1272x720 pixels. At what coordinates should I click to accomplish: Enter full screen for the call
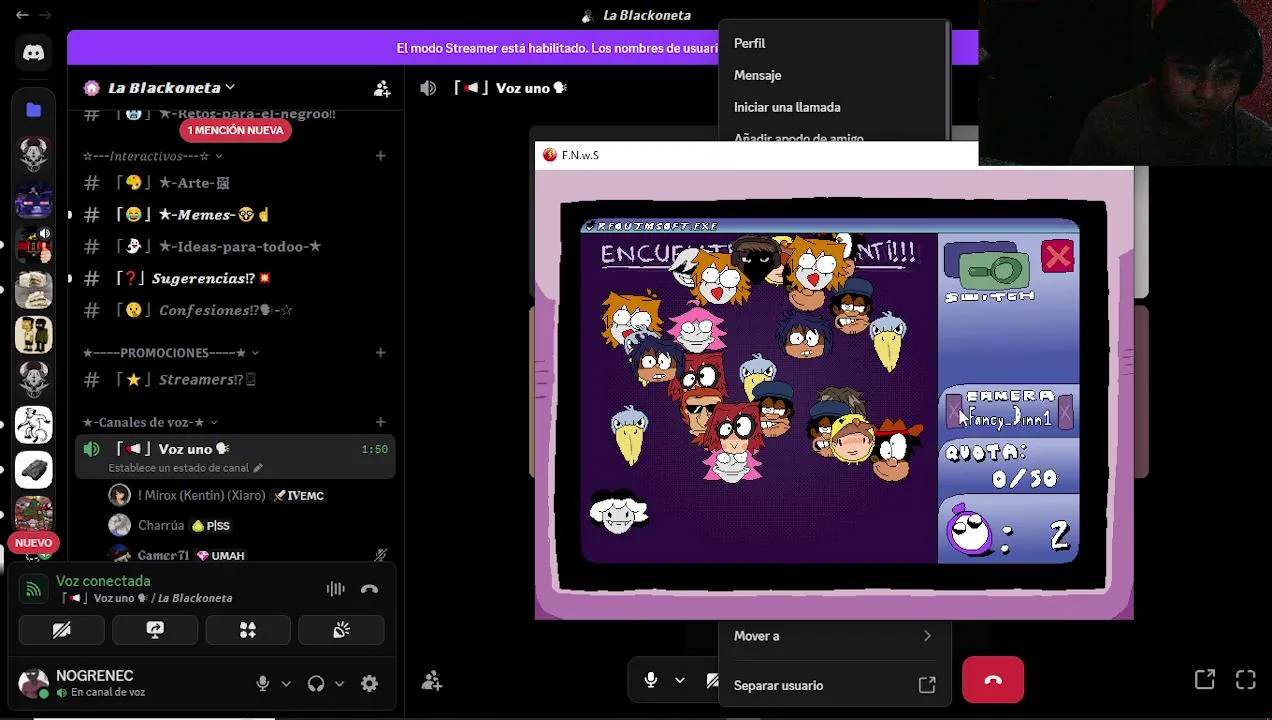click(x=1246, y=680)
